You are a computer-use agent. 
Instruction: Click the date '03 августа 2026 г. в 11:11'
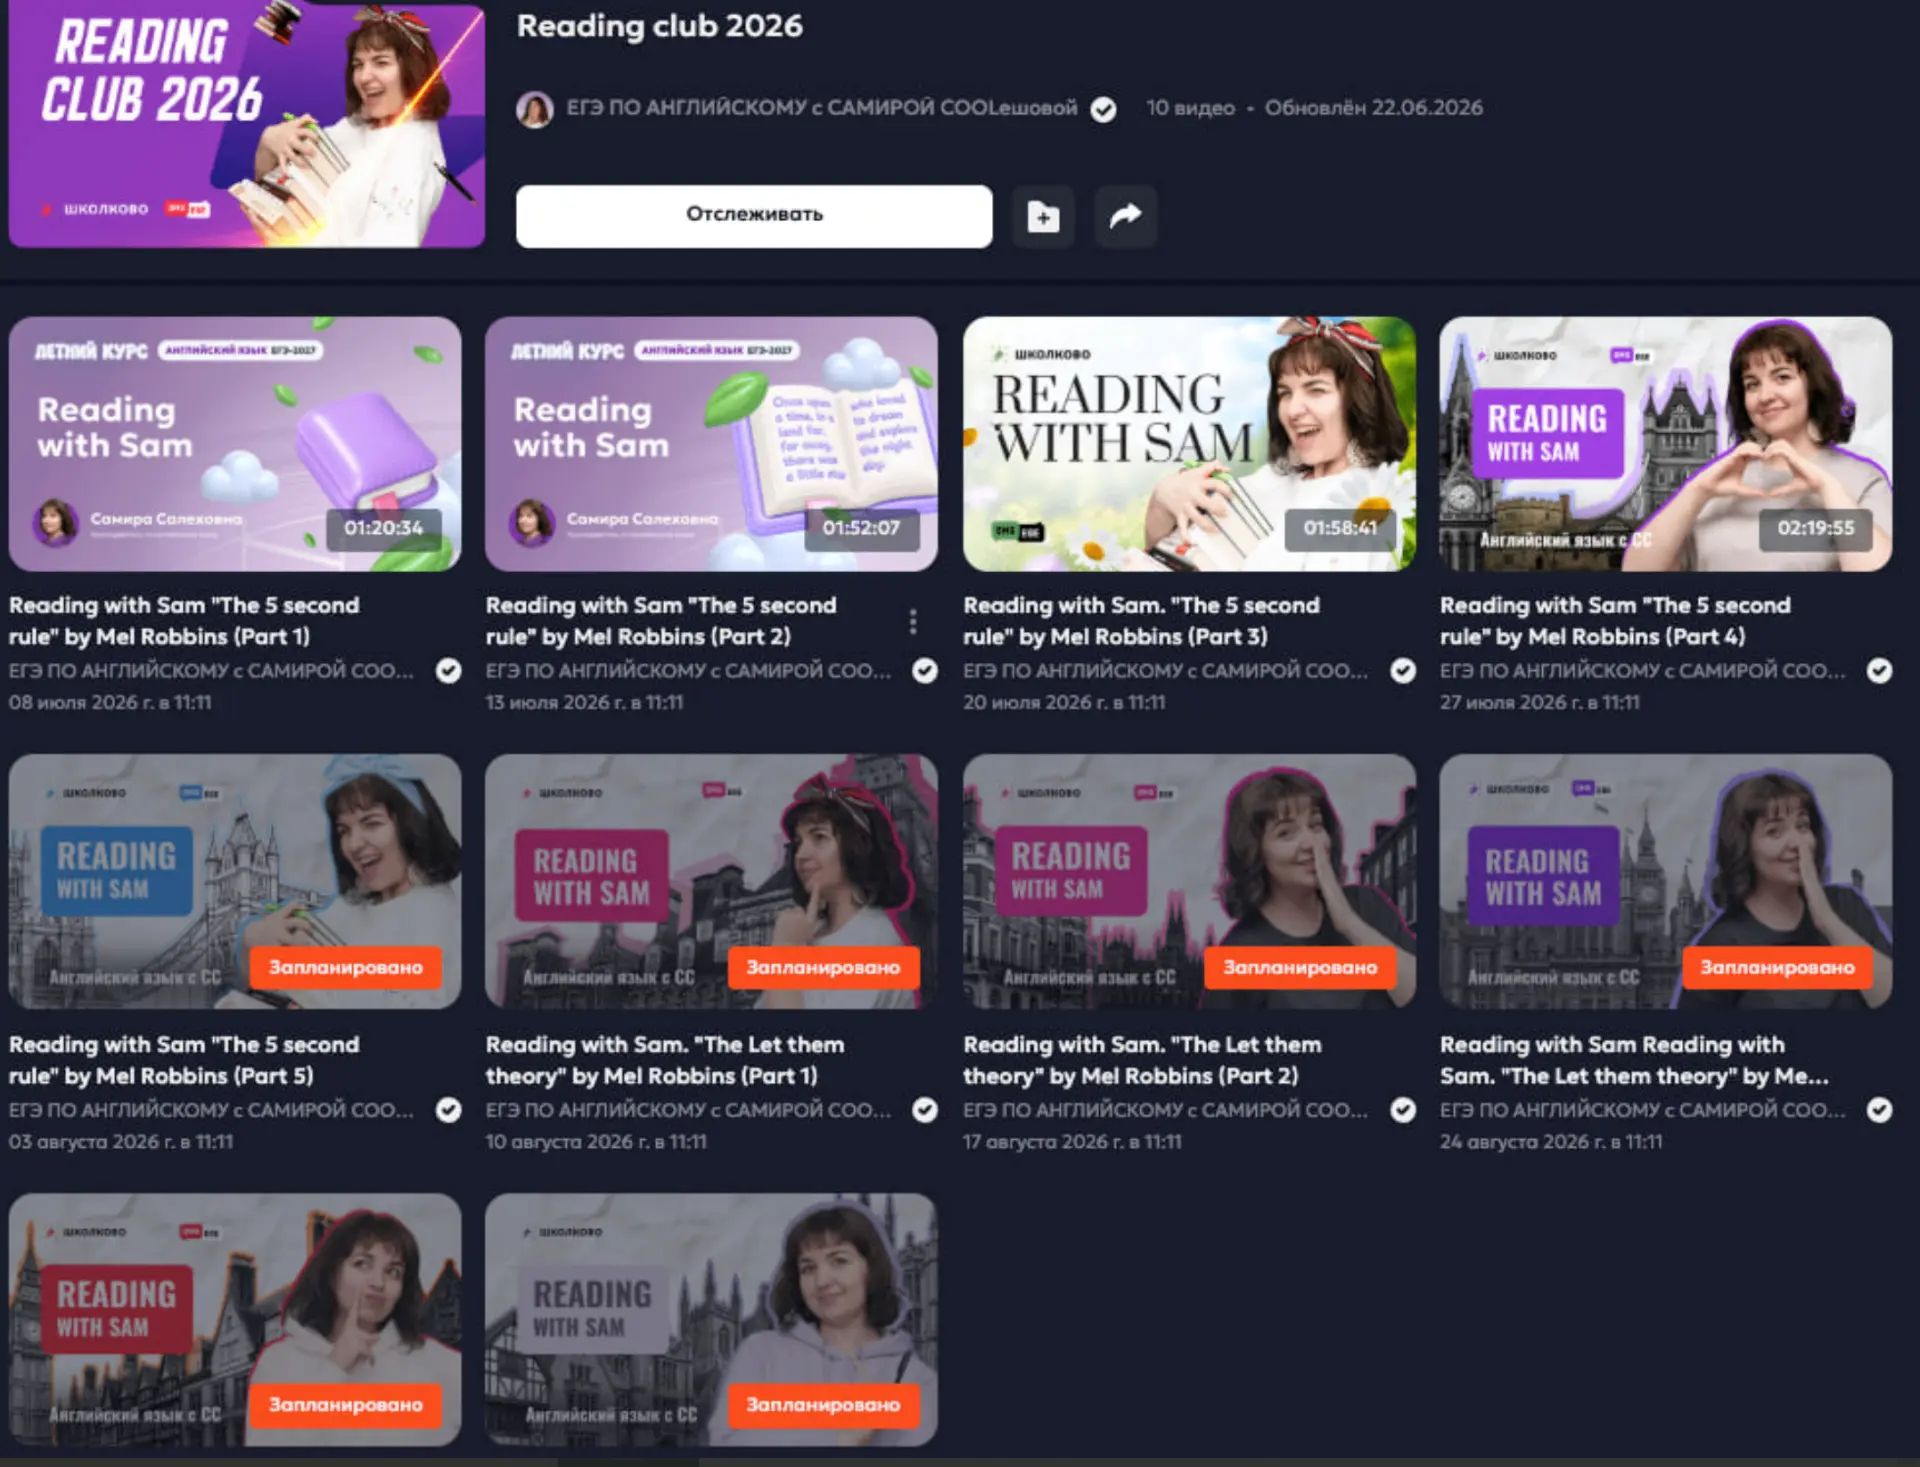pos(121,1141)
